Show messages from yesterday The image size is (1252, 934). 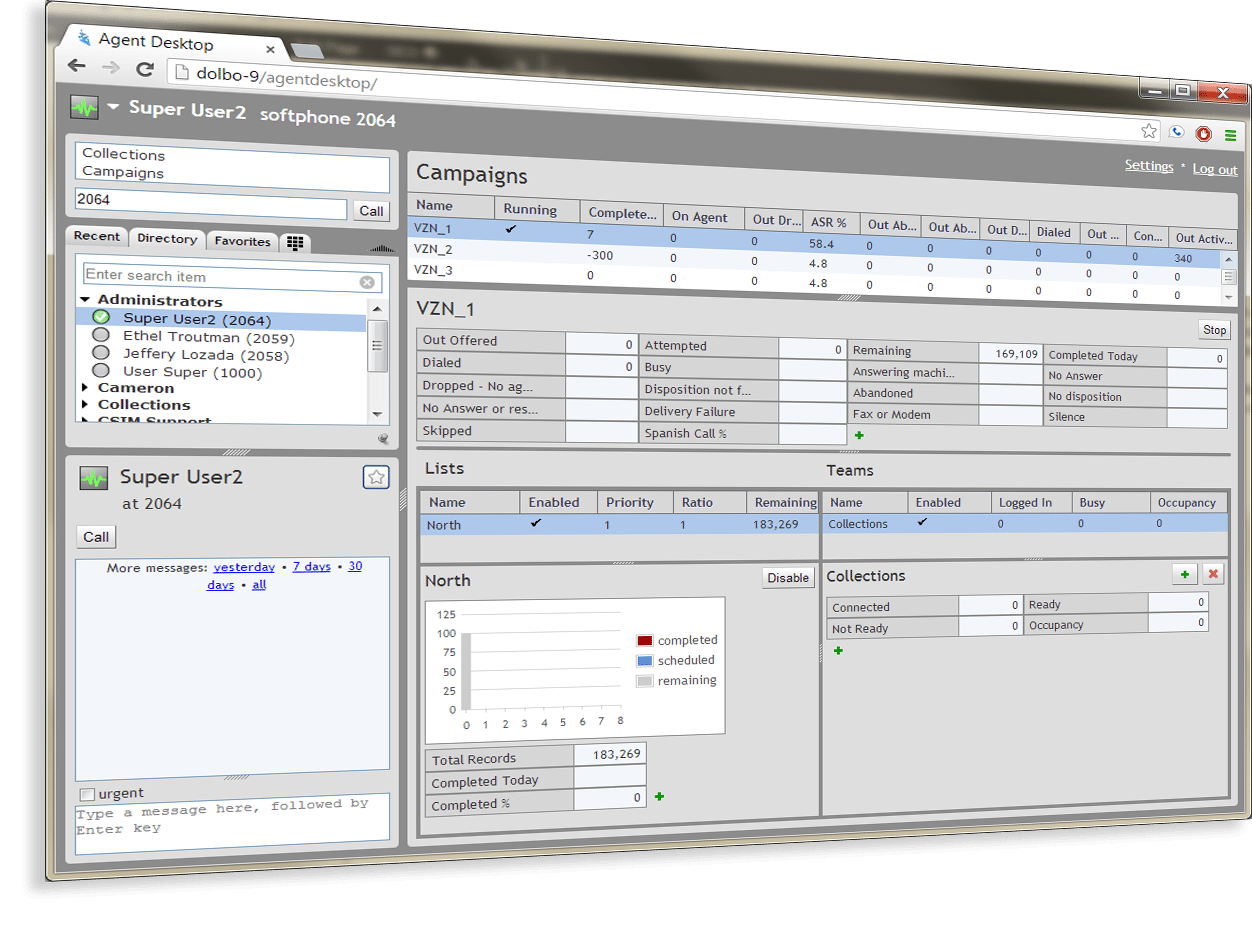click(x=244, y=567)
